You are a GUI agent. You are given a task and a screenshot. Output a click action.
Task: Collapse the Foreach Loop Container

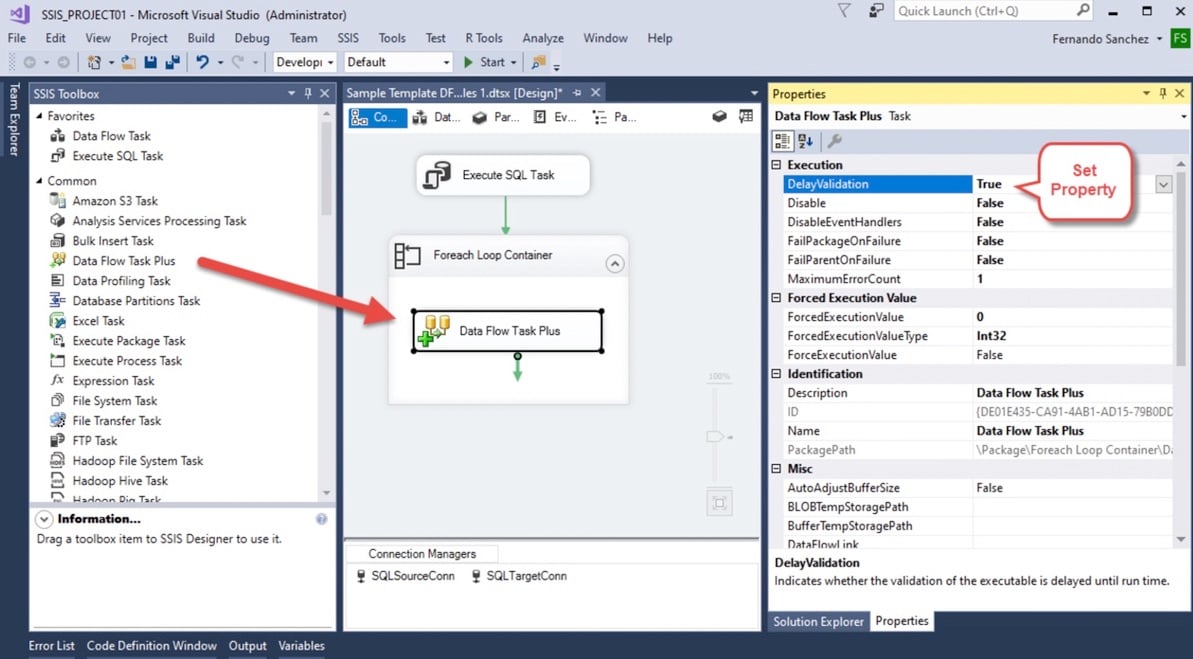point(614,263)
